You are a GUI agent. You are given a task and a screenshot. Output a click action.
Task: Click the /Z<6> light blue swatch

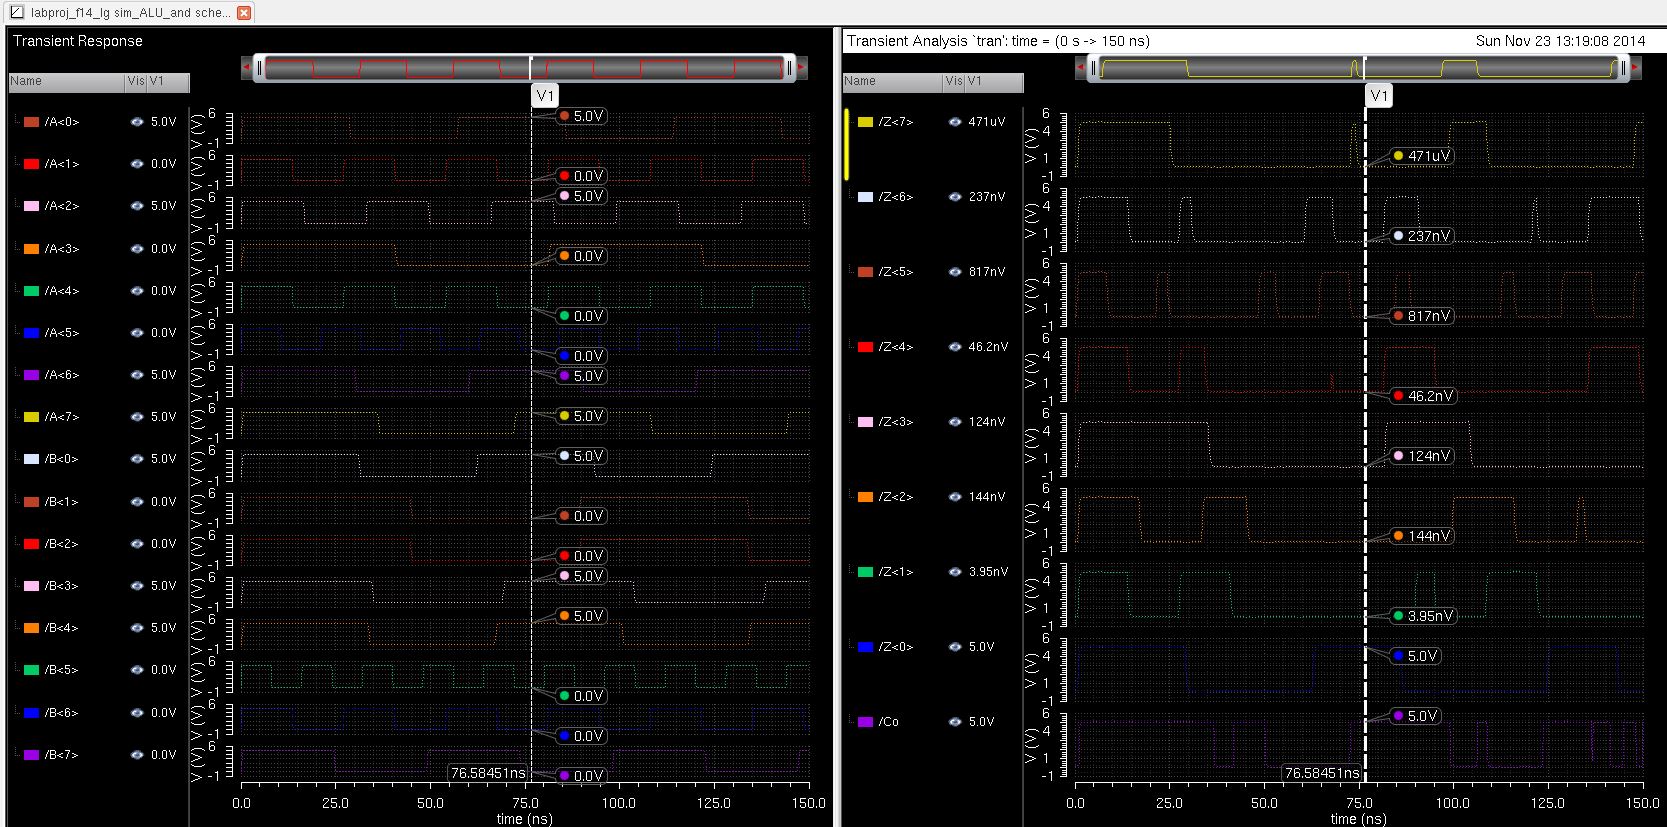click(x=865, y=197)
